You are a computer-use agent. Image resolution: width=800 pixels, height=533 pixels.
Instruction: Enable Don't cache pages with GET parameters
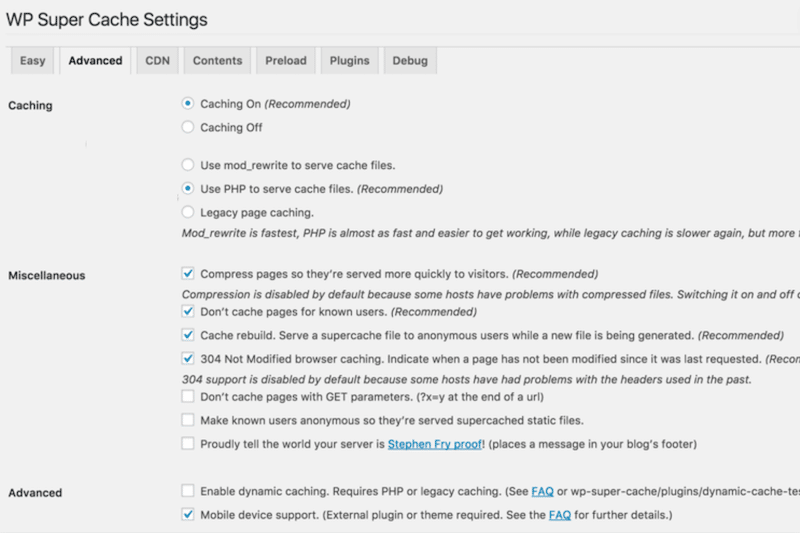188,396
